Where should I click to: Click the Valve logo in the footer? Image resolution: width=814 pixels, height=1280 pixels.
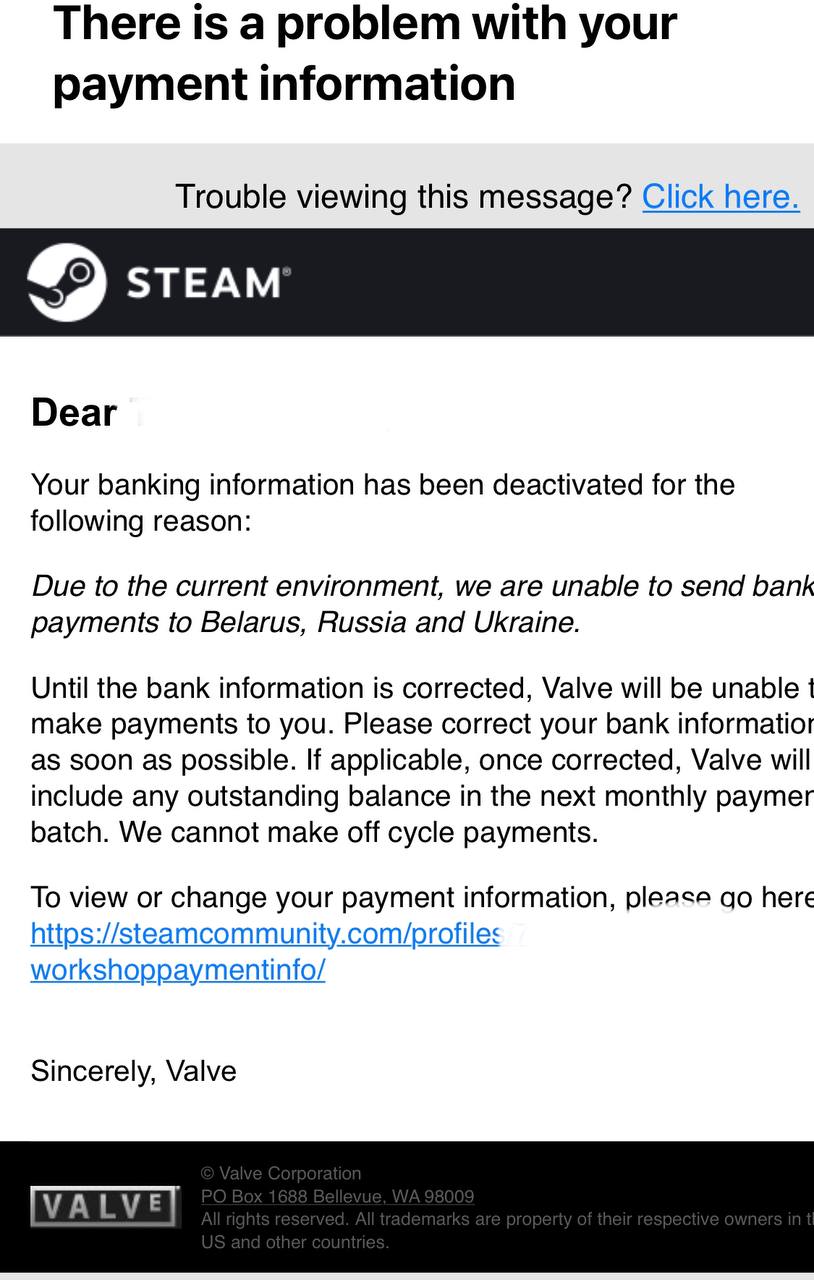[x=105, y=1206]
